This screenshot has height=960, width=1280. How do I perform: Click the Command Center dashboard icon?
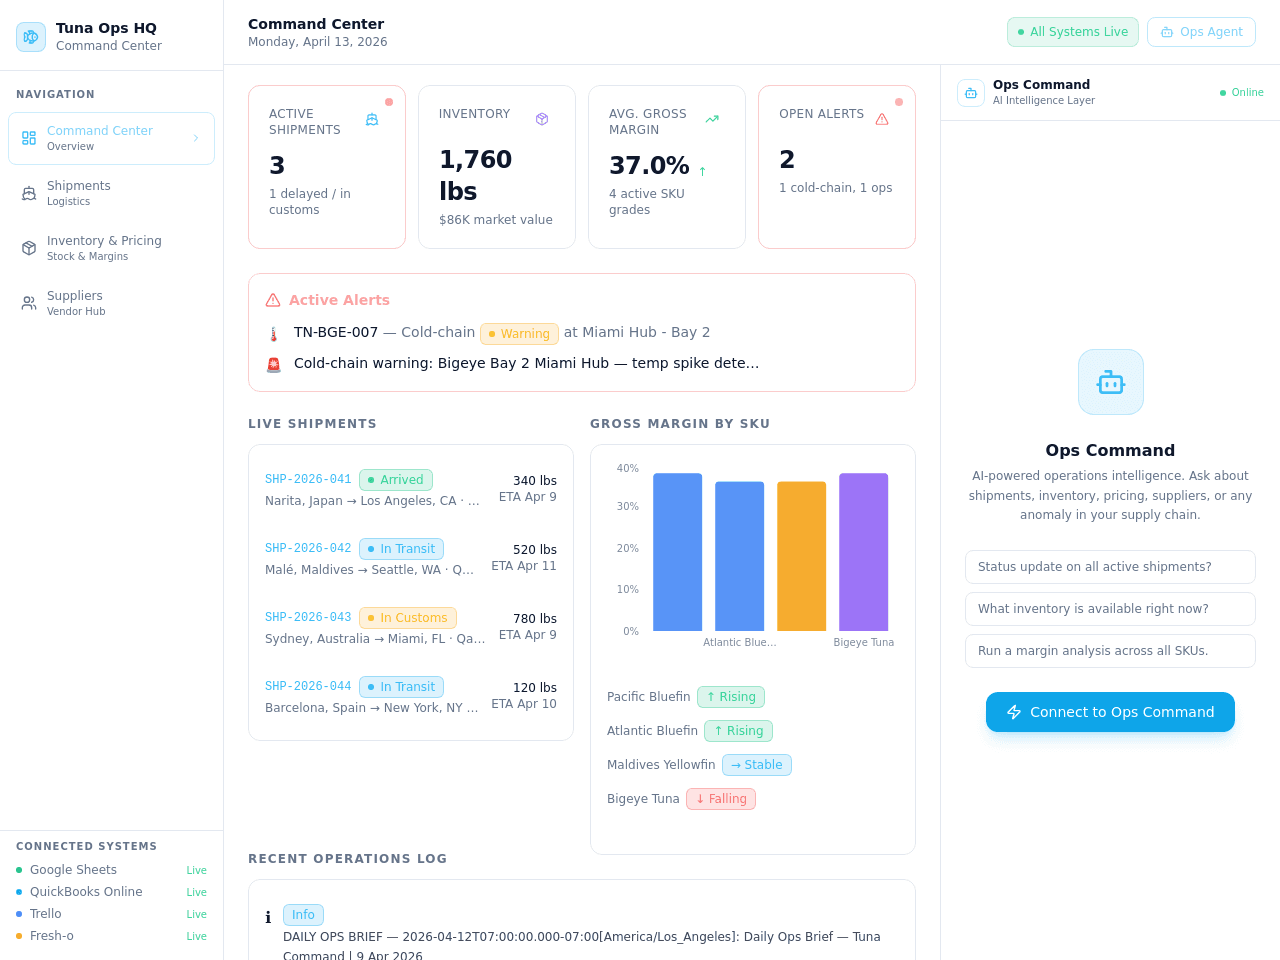[29, 138]
